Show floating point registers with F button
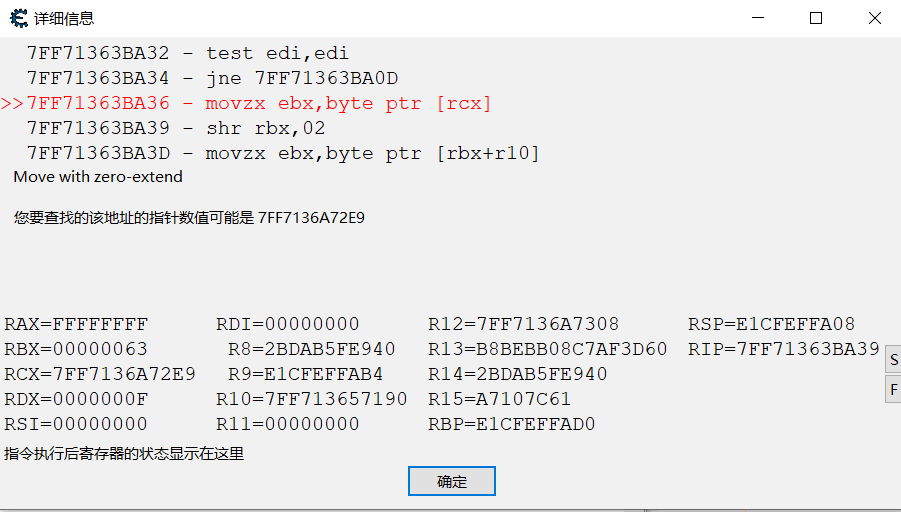The height and width of the screenshot is (512, 901). click(x=893, y=390)
